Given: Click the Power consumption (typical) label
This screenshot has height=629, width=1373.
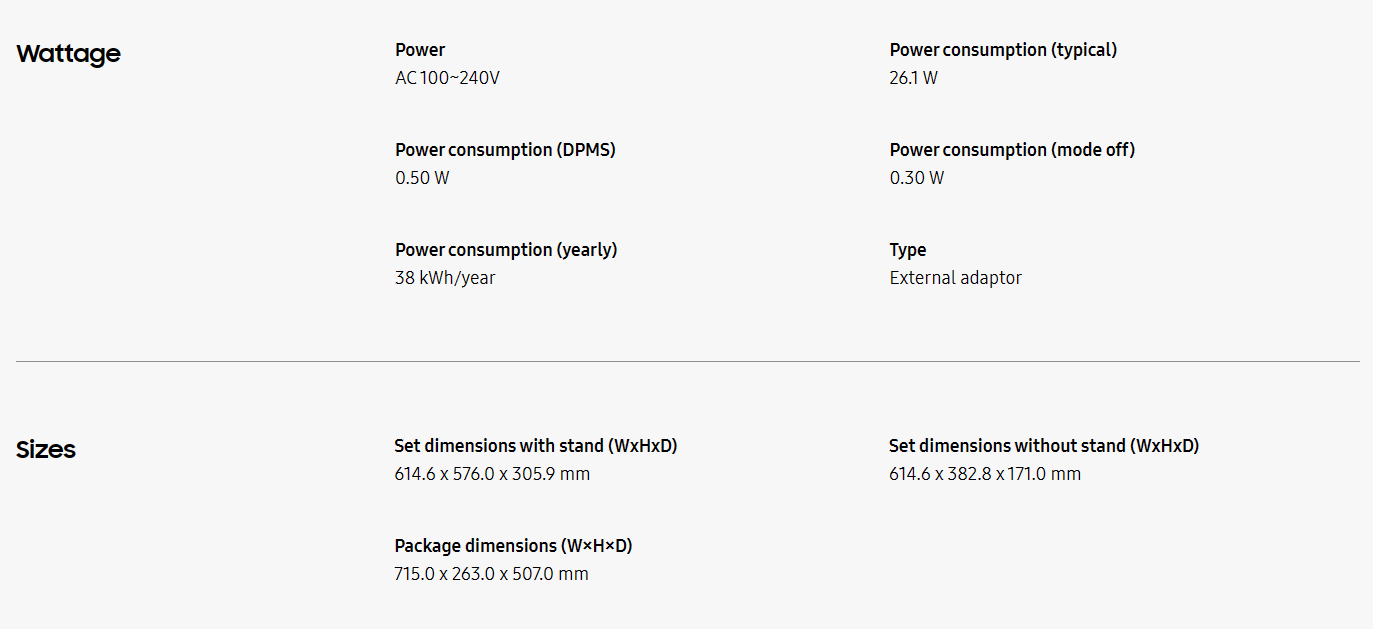Looking at the screenshot, I should coord(1003,50).
